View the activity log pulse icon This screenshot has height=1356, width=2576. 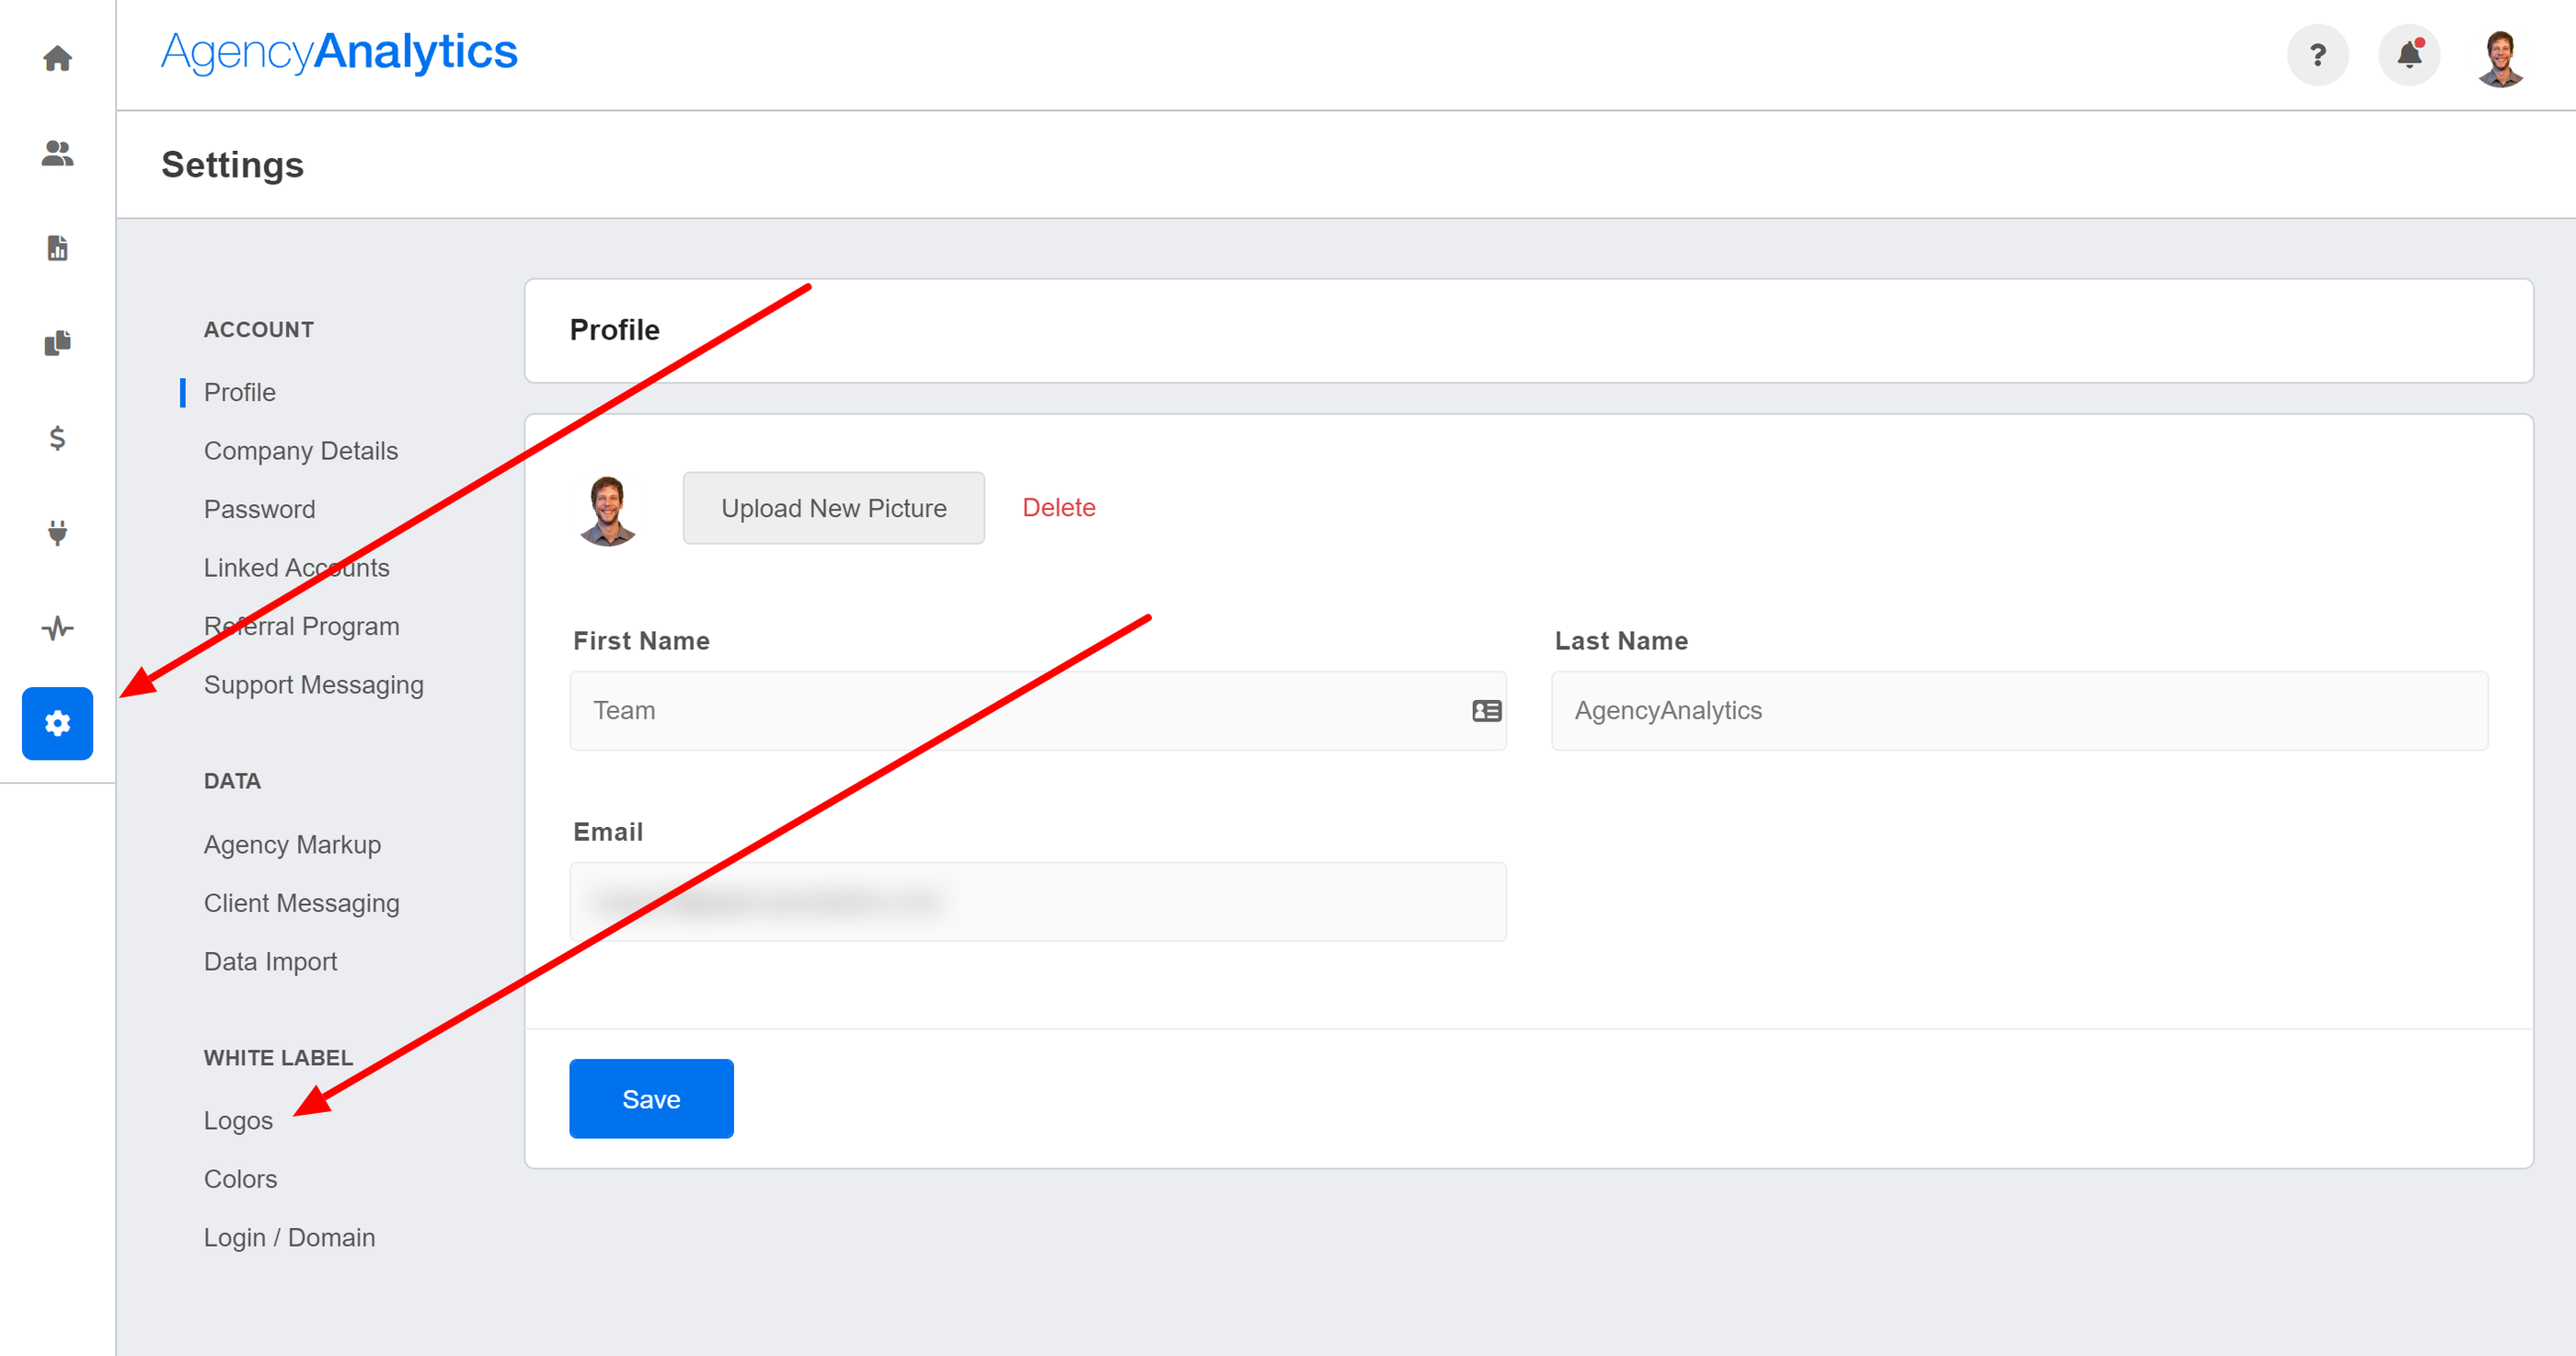pyautogui.click(x=57, y=628)
